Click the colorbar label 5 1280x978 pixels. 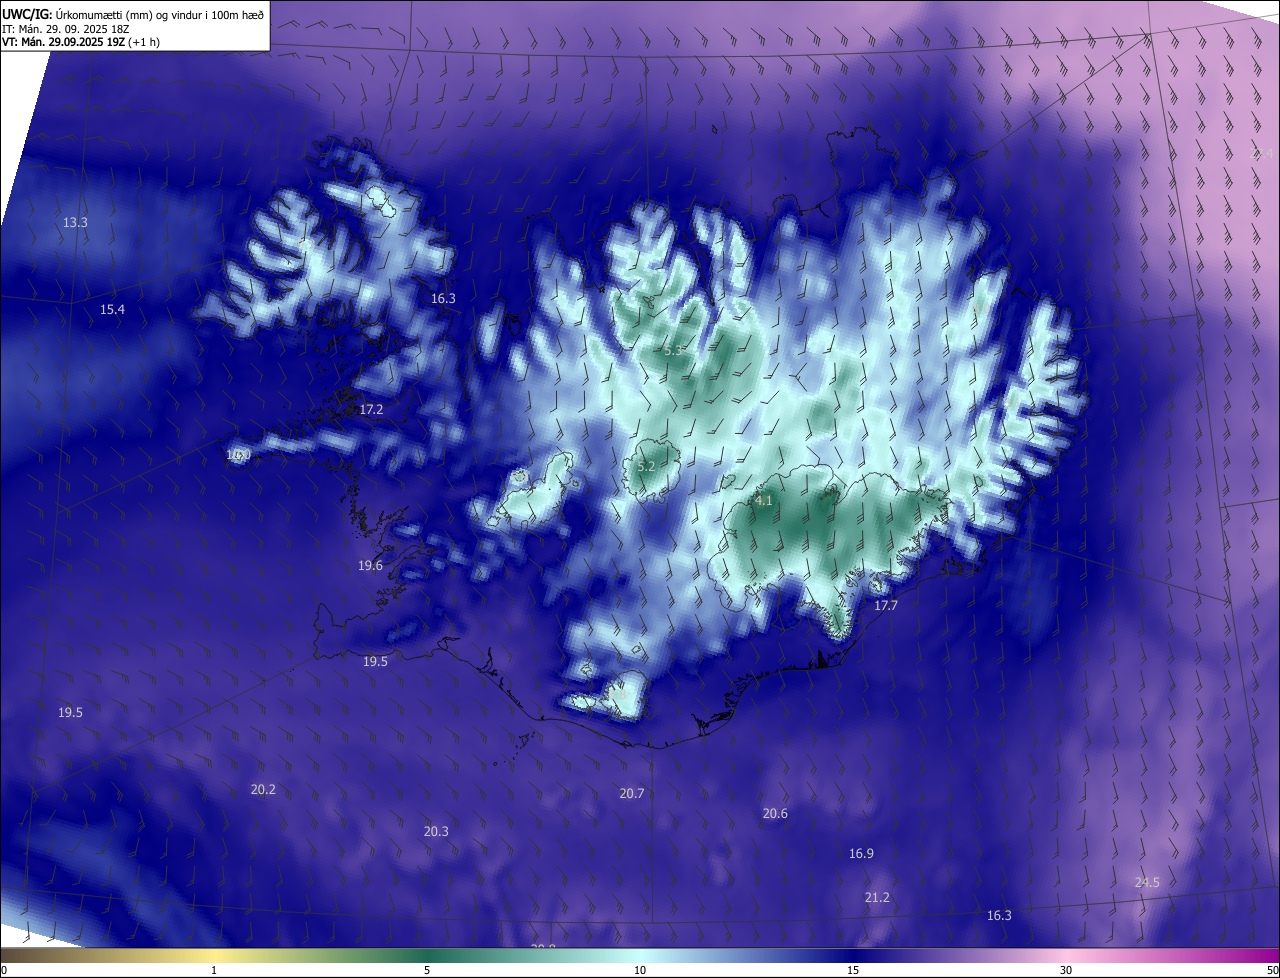[427, 971]
